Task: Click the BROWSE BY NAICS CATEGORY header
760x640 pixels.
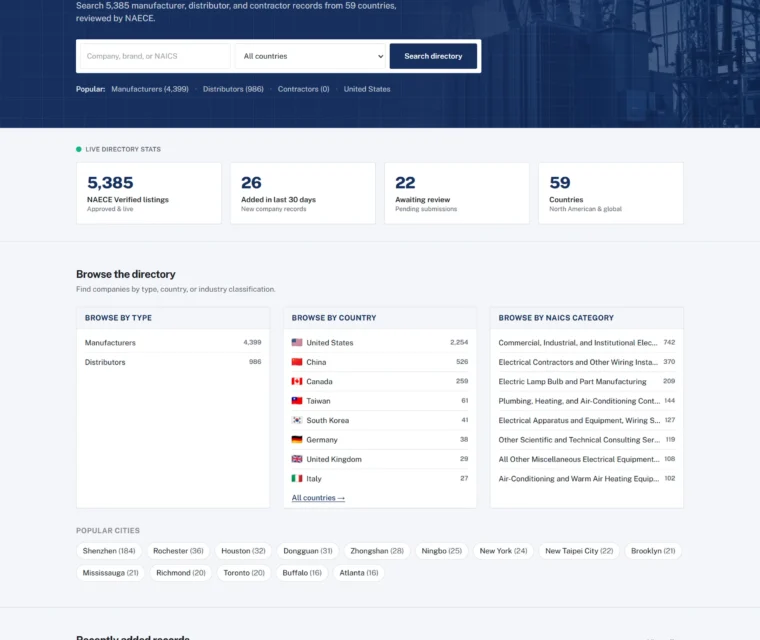Action: 556,318
